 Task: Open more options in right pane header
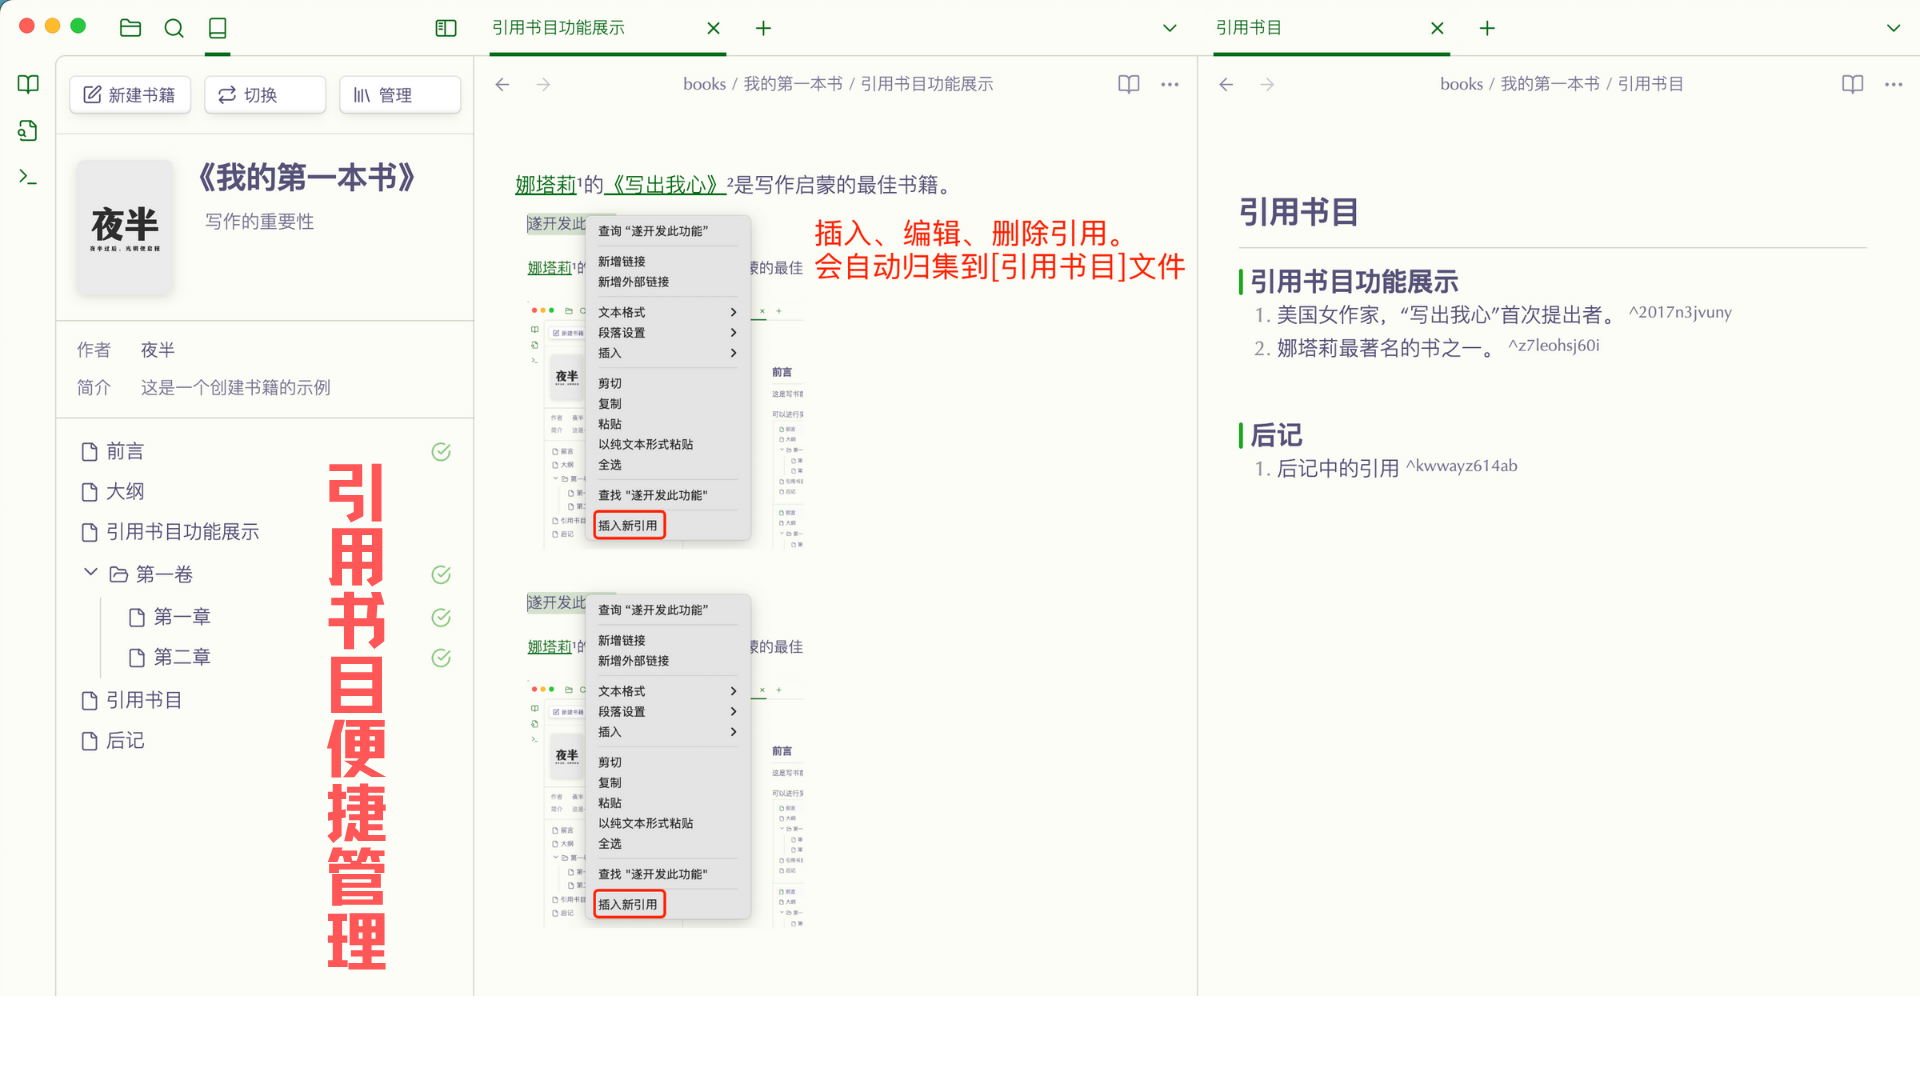pos(1893,84)
